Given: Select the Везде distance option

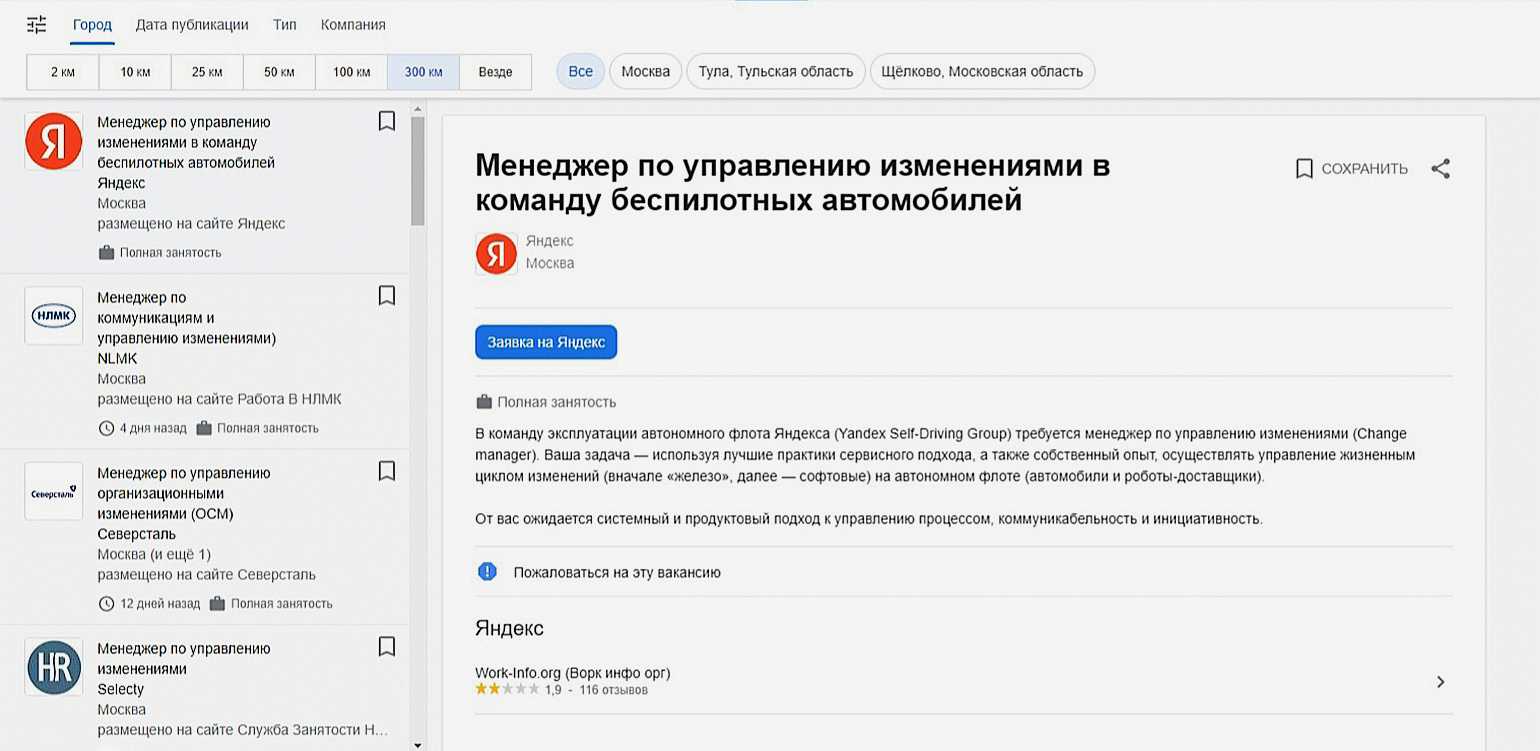Looking at the screenshot, I should [495, 72].
